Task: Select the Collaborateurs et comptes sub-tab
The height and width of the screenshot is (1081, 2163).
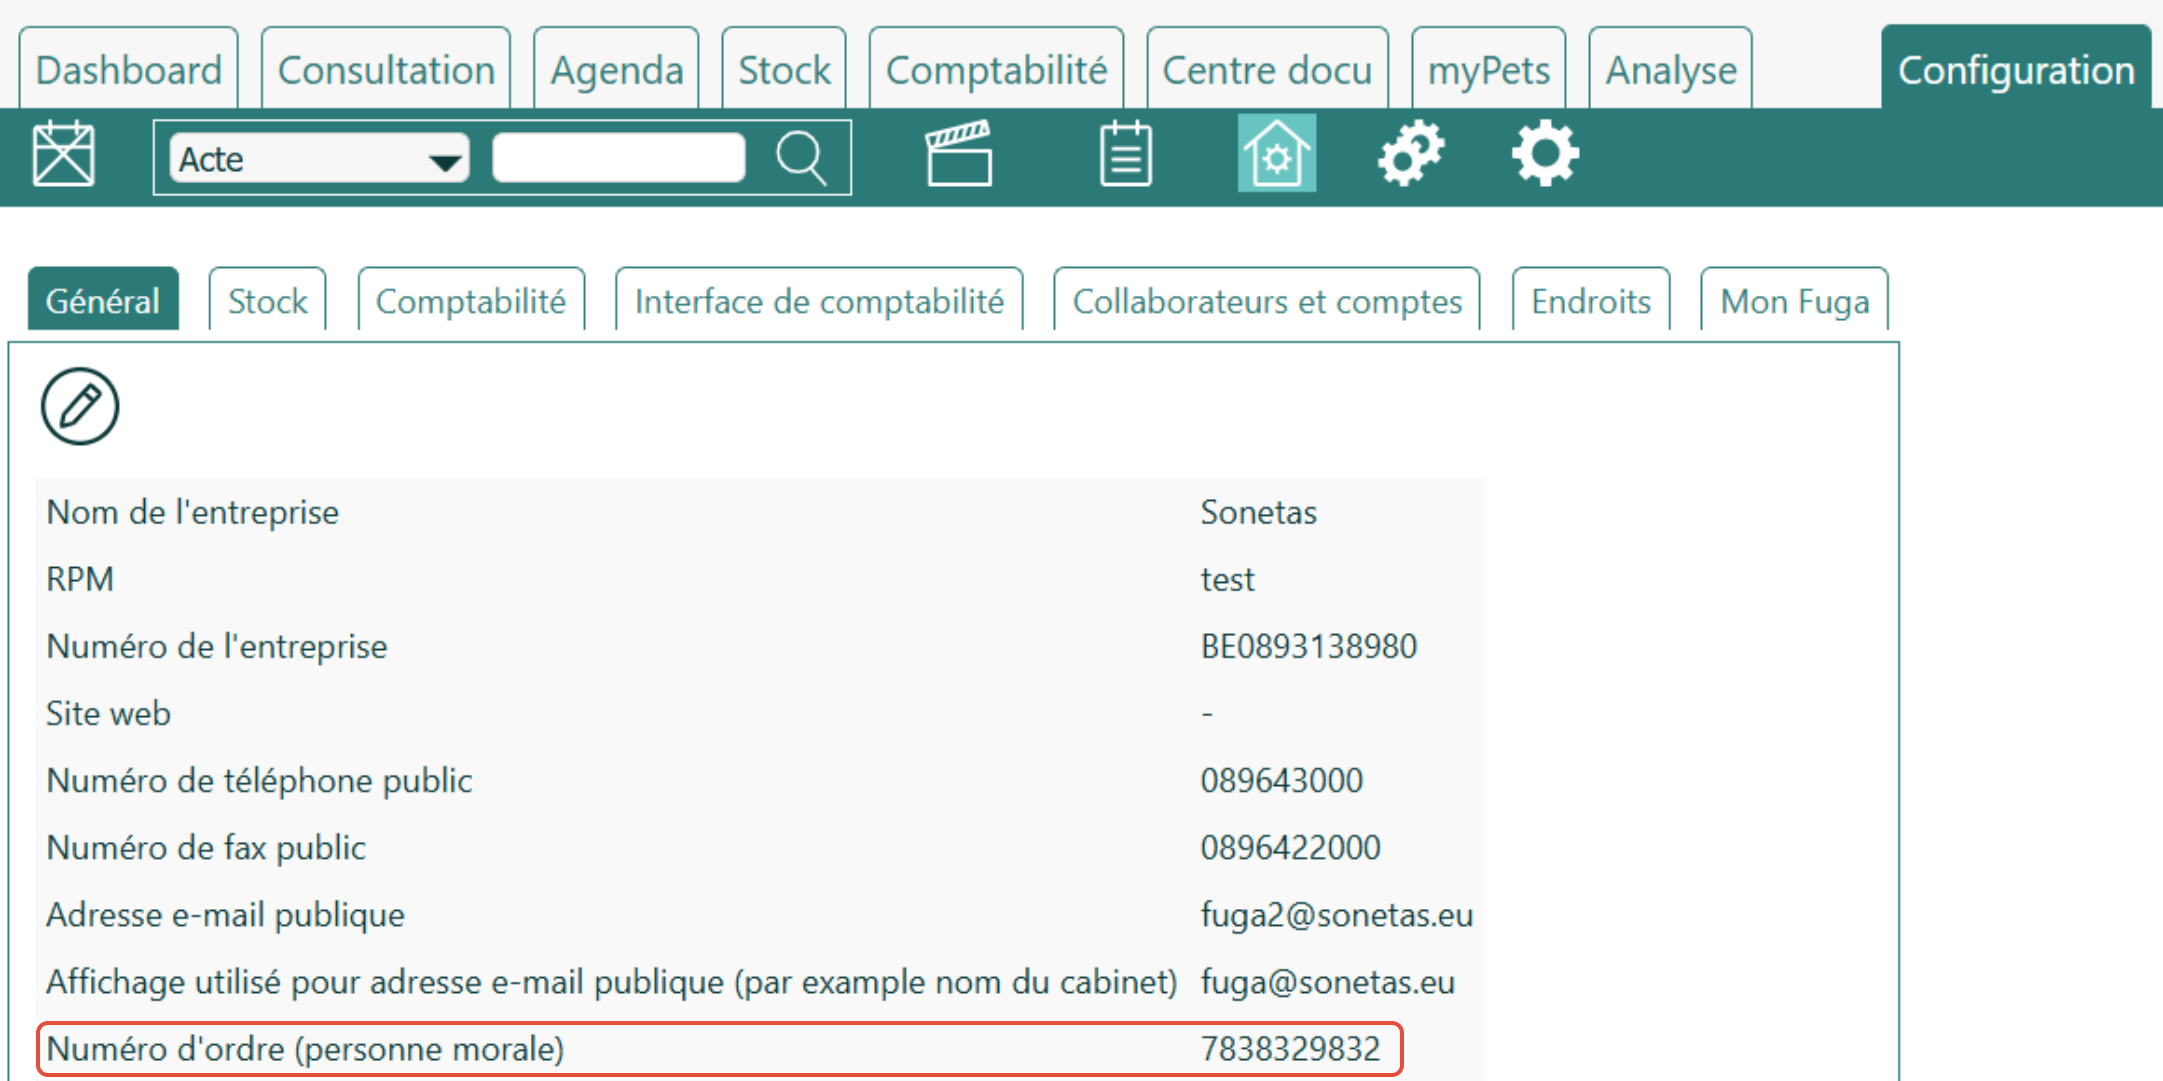Action: click(1266, 301)
